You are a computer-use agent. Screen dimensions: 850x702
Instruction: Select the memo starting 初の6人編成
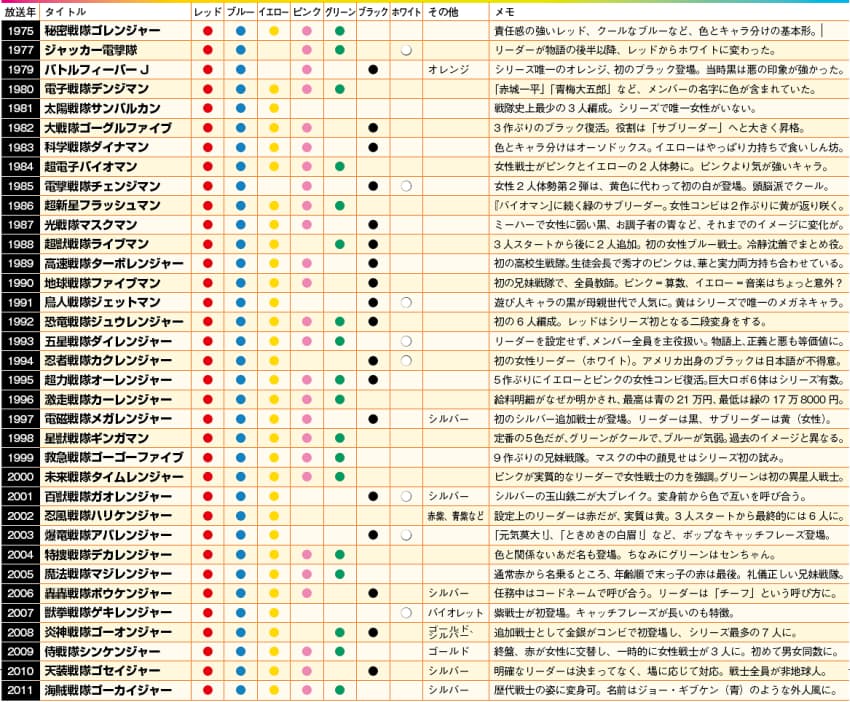(x=629, y=322)
